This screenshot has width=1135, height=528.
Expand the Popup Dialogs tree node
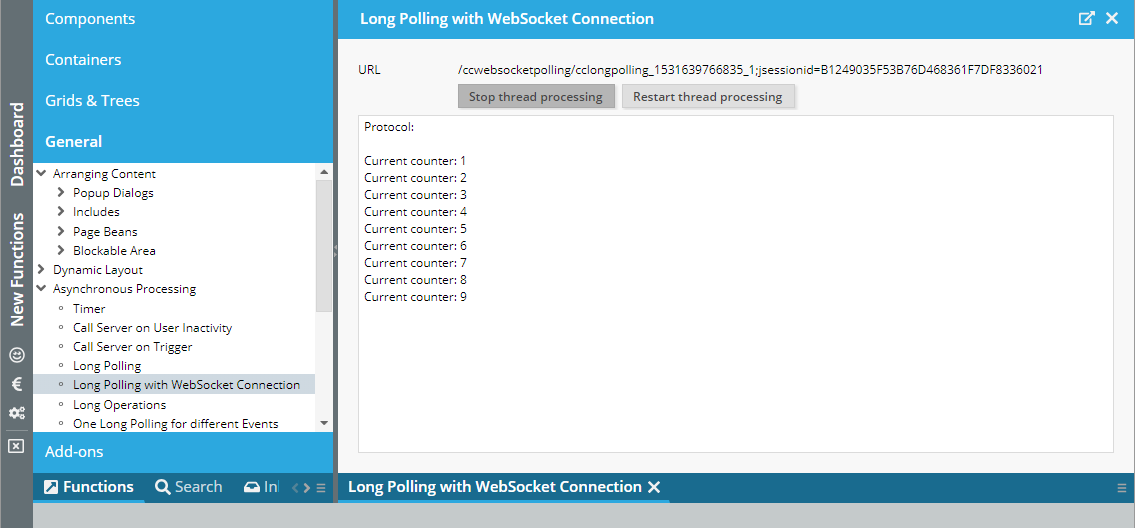pos(61,193)
